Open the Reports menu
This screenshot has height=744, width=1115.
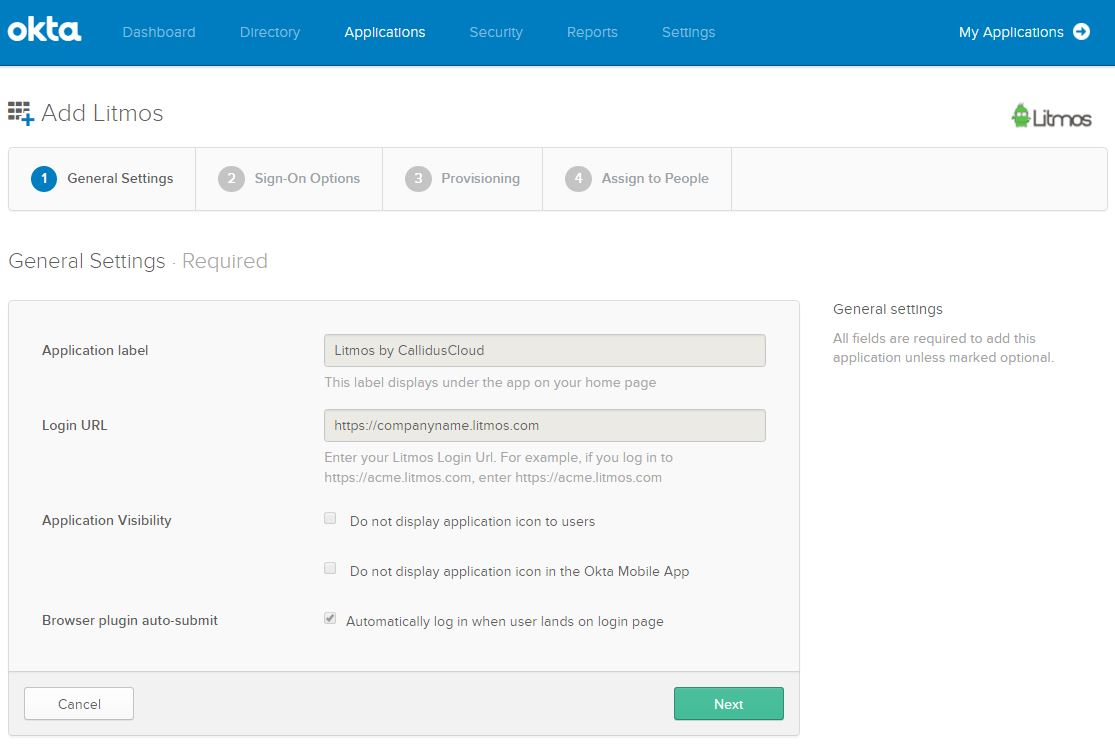click(592, 32)
